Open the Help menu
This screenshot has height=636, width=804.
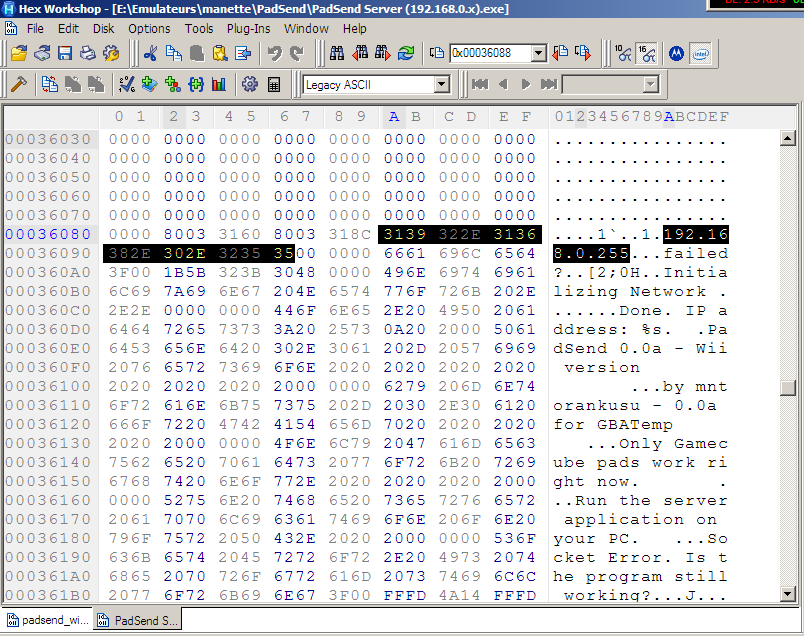click(355, 29)
